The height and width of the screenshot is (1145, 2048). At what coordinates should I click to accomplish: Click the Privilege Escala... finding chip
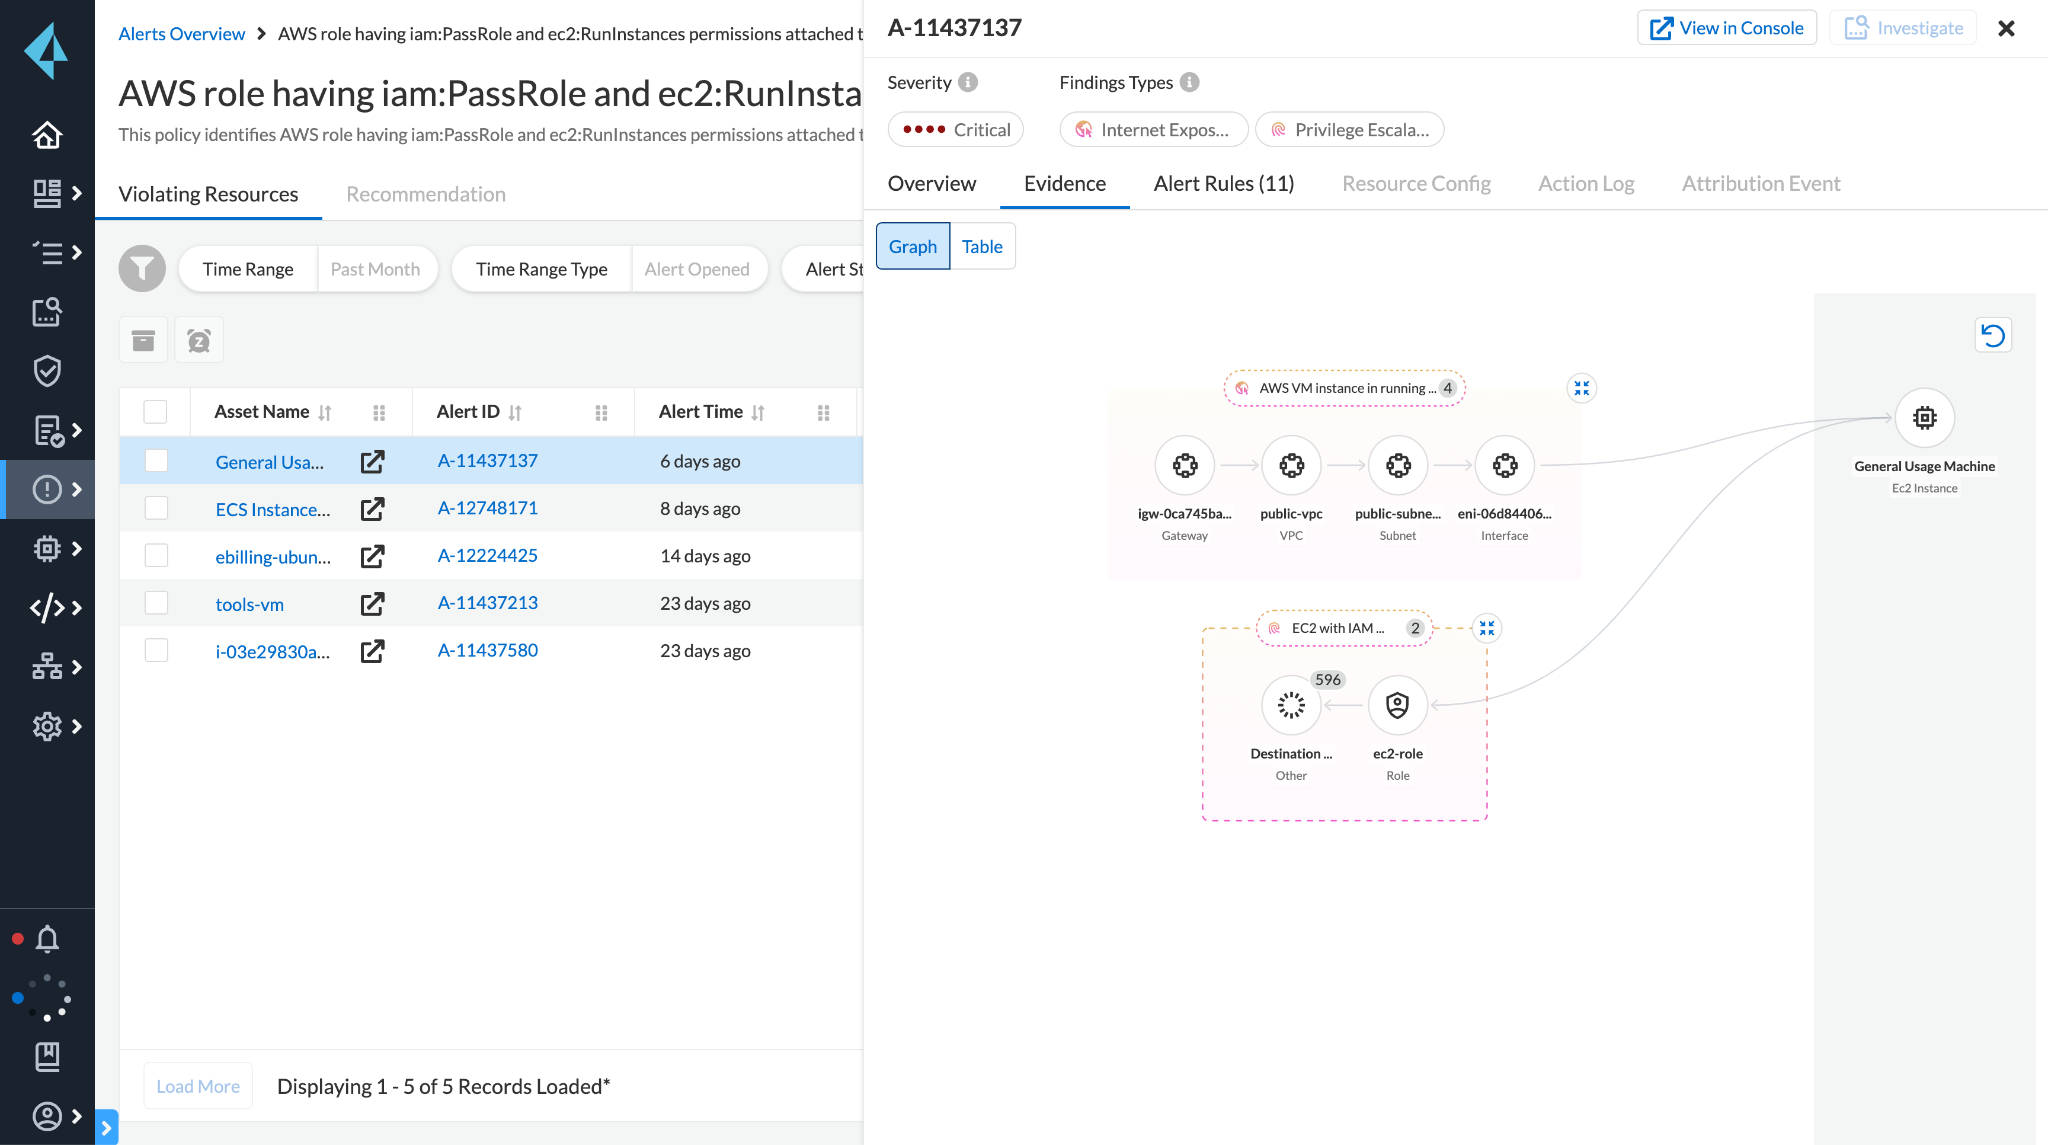(x=1349, y=129)
